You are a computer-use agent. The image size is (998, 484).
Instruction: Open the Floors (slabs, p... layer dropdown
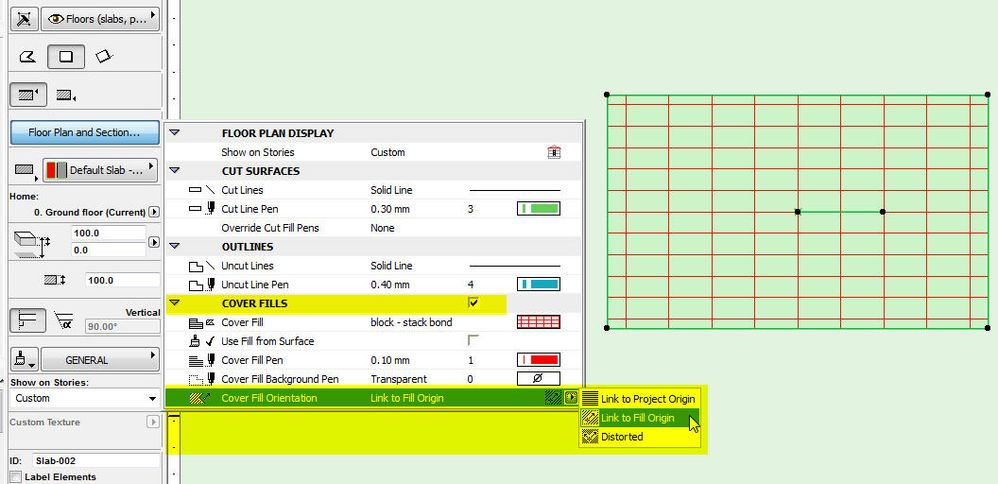100,18
